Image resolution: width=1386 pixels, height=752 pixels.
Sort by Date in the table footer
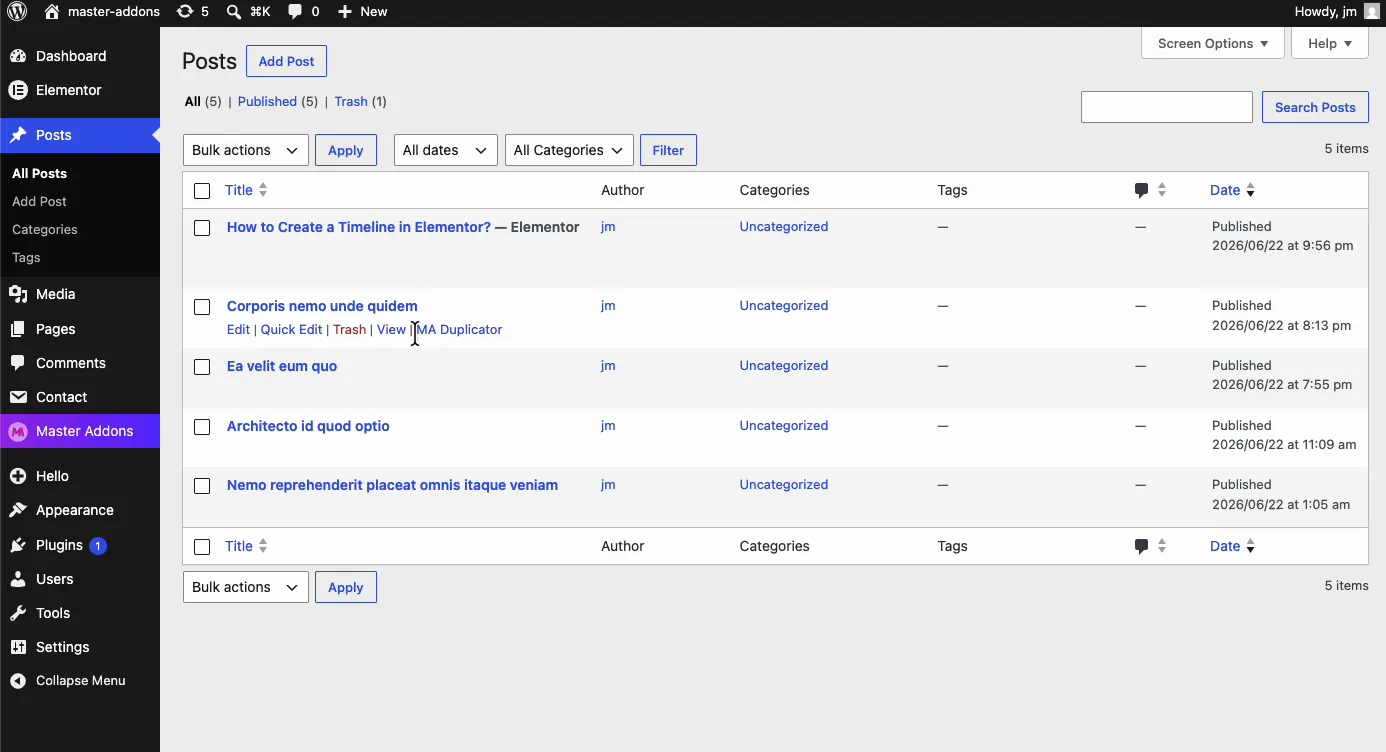pyautogui.click(x=1232, y=546)
